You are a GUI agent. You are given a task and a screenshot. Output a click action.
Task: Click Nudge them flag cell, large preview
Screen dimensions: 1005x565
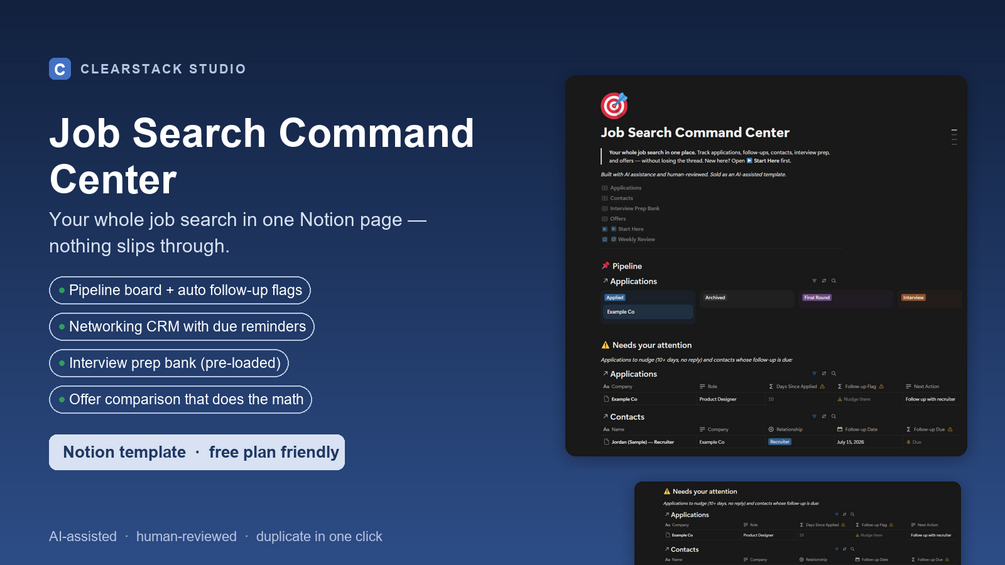[854, 399]
